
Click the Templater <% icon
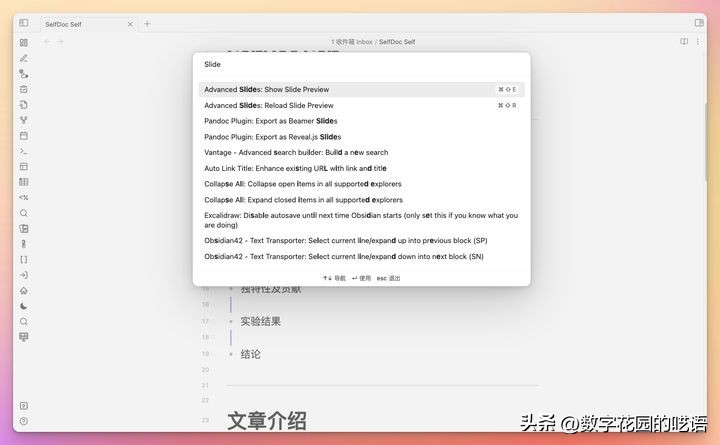coord(24,197)
